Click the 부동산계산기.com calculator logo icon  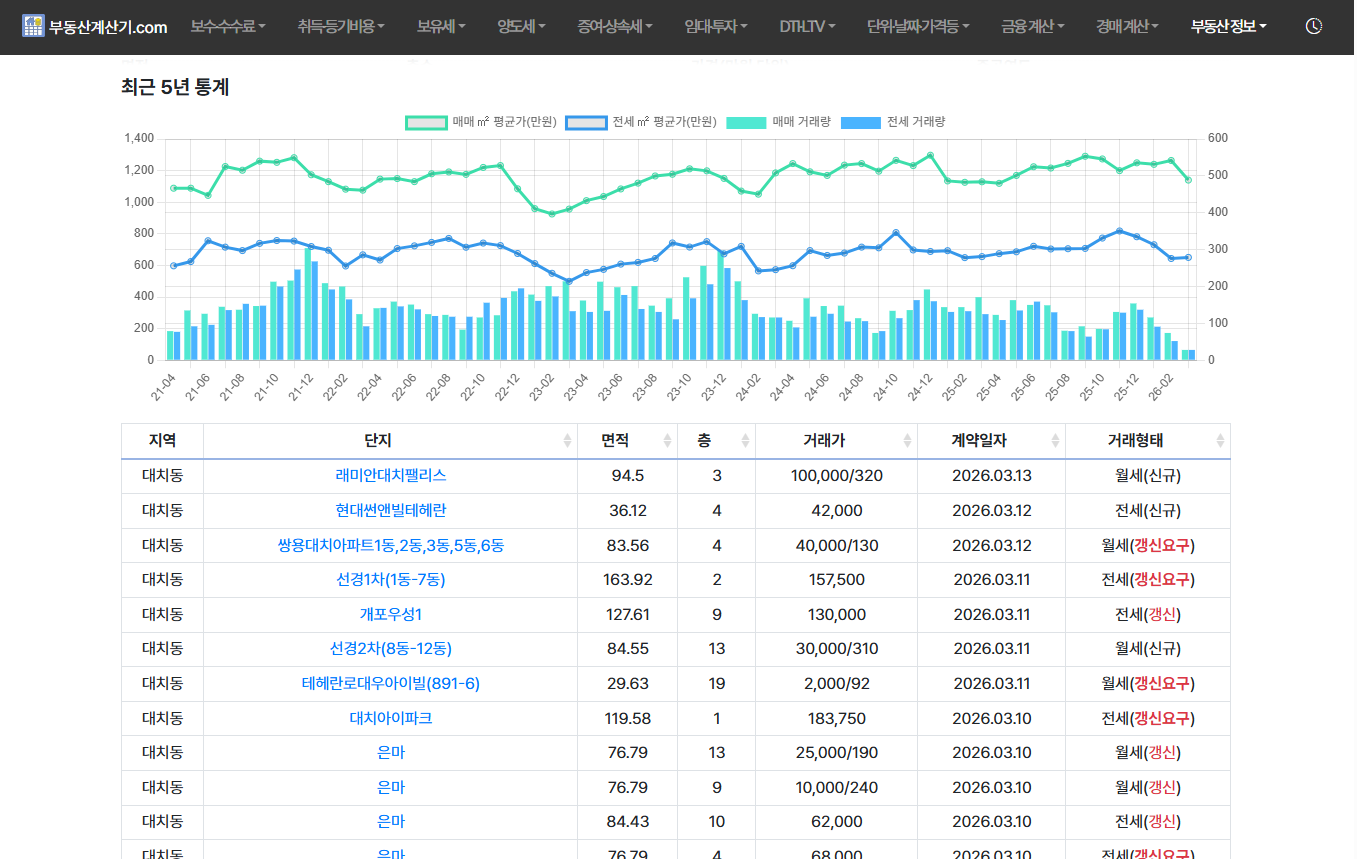coord(34,27)
